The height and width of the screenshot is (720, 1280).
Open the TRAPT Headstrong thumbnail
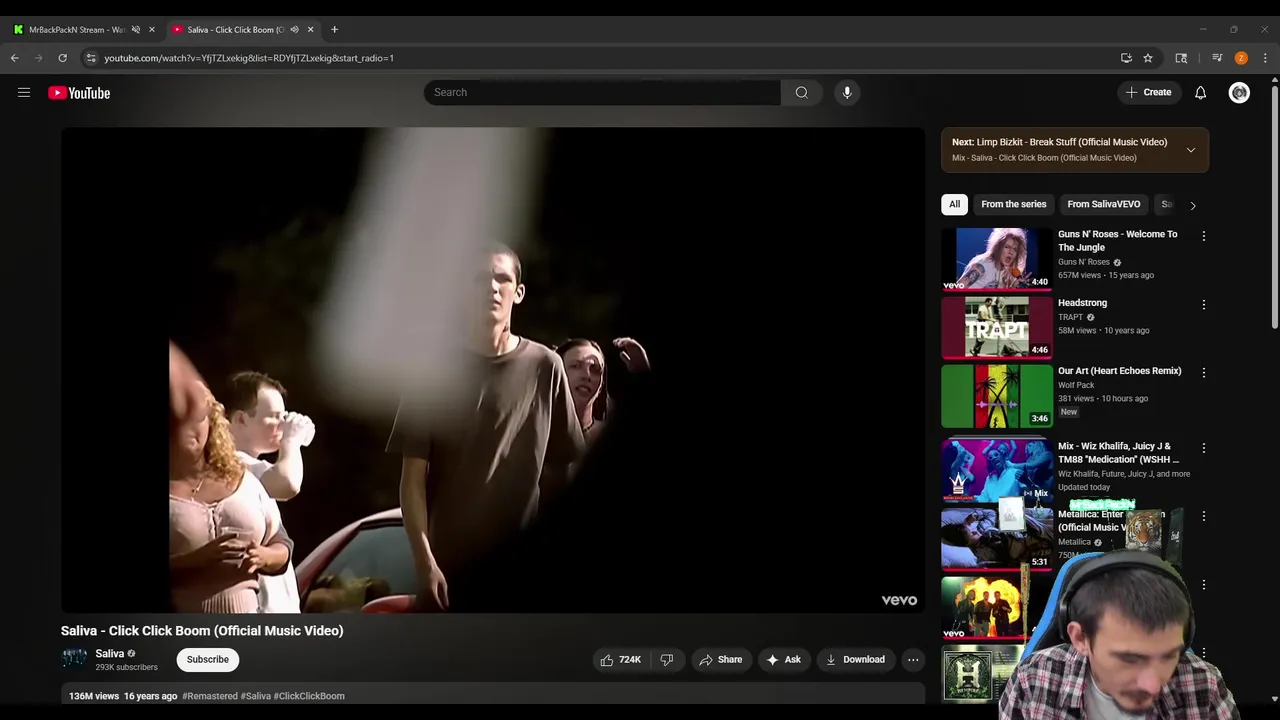(x=997, y=327)
